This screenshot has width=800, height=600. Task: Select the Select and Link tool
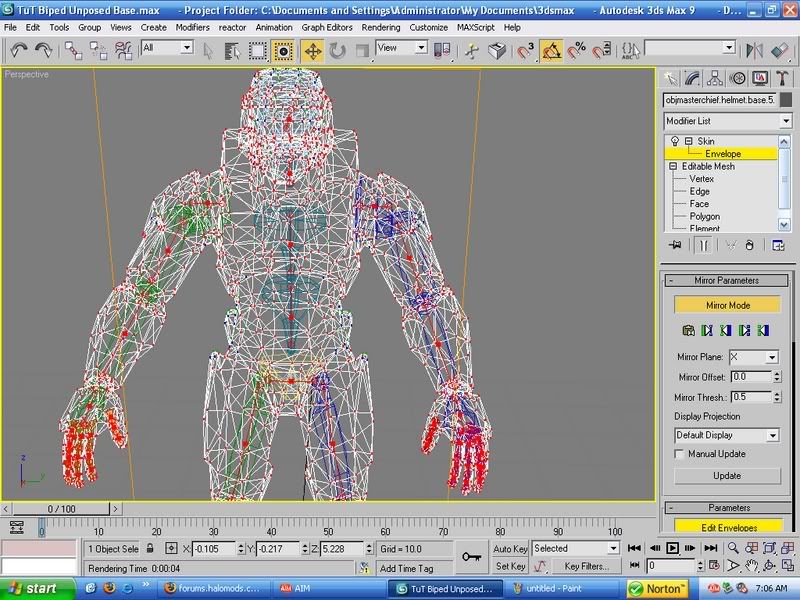73,51
